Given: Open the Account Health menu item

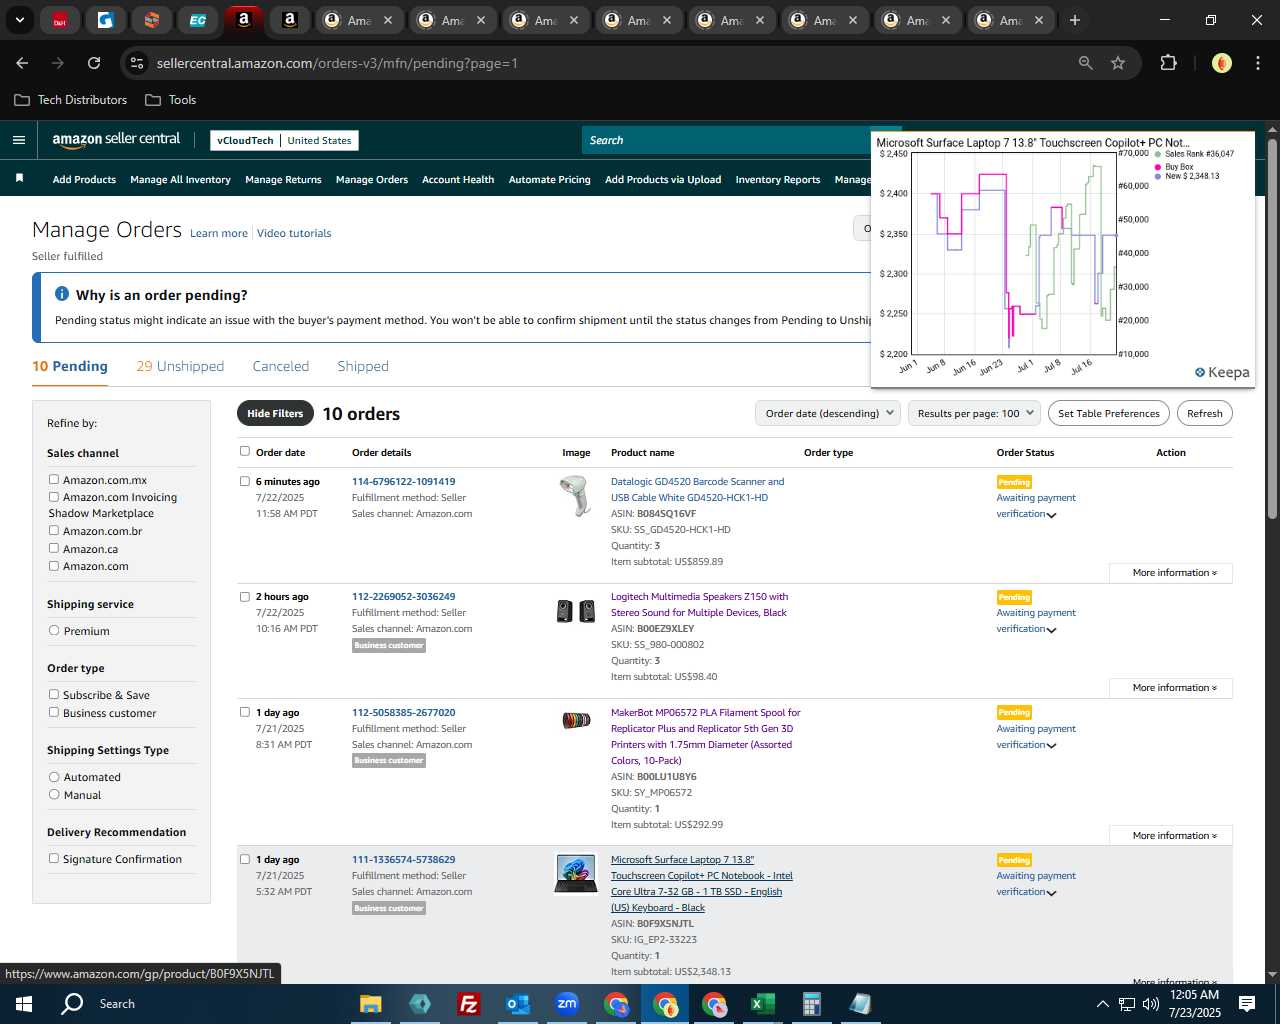Looking at the screenshot, I should pos(458,180).
